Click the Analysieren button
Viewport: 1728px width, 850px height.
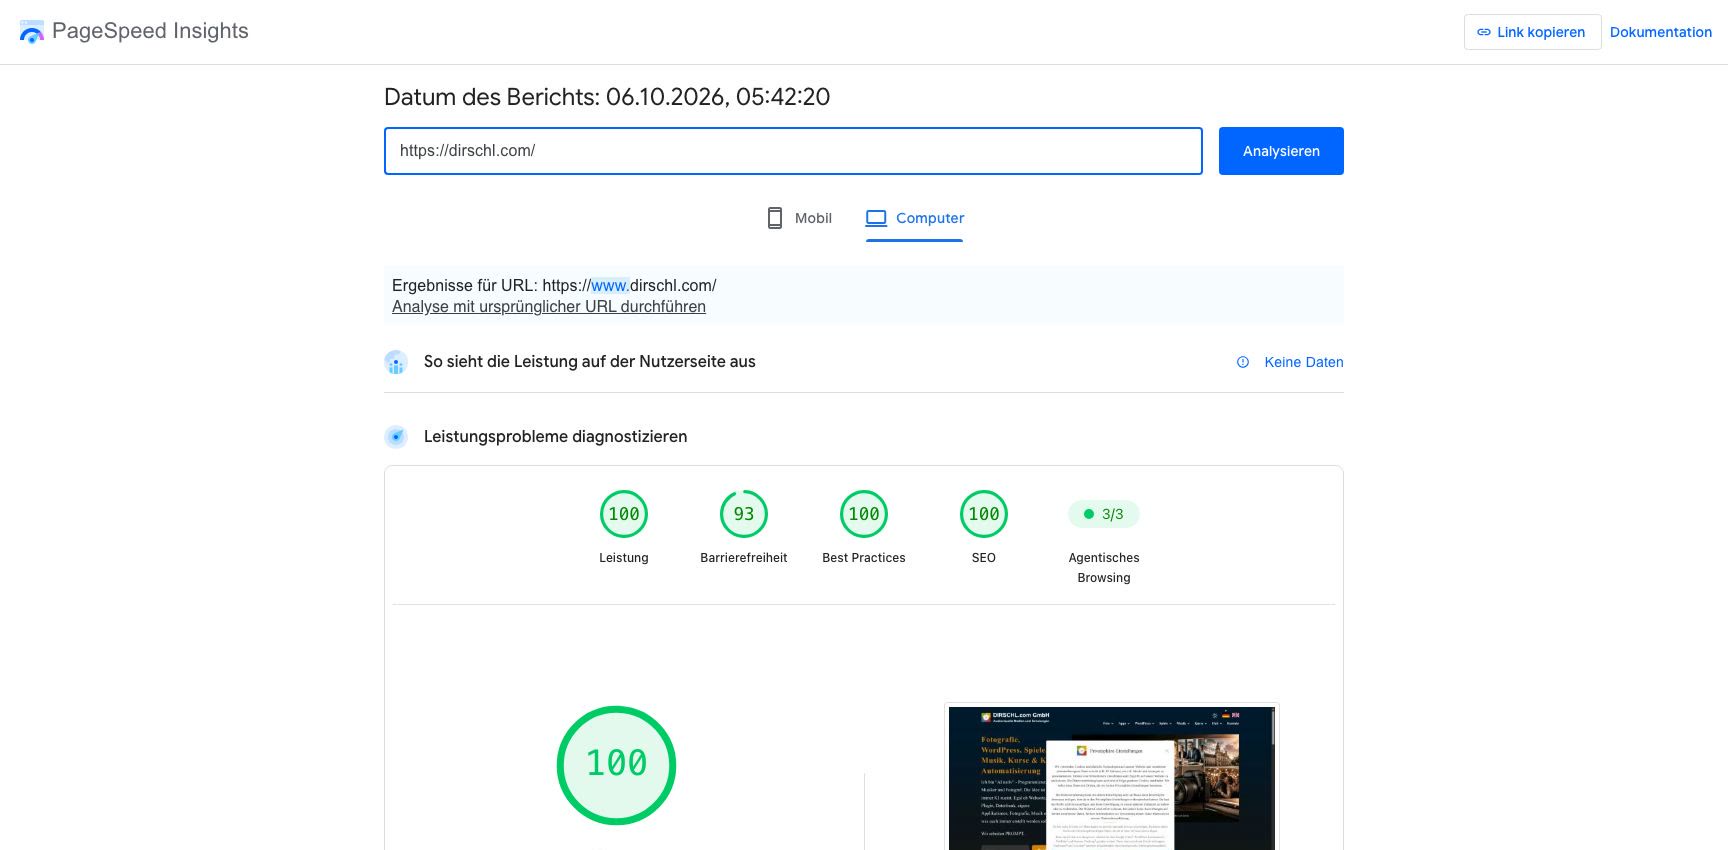click(x=1281, y=151)
